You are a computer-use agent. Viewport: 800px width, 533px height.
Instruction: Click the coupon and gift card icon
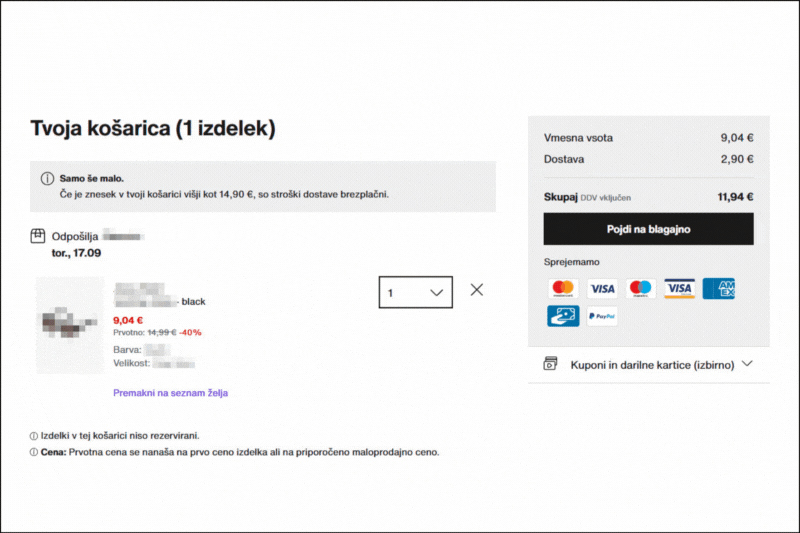pyautogui.click(x=550, y=365)
